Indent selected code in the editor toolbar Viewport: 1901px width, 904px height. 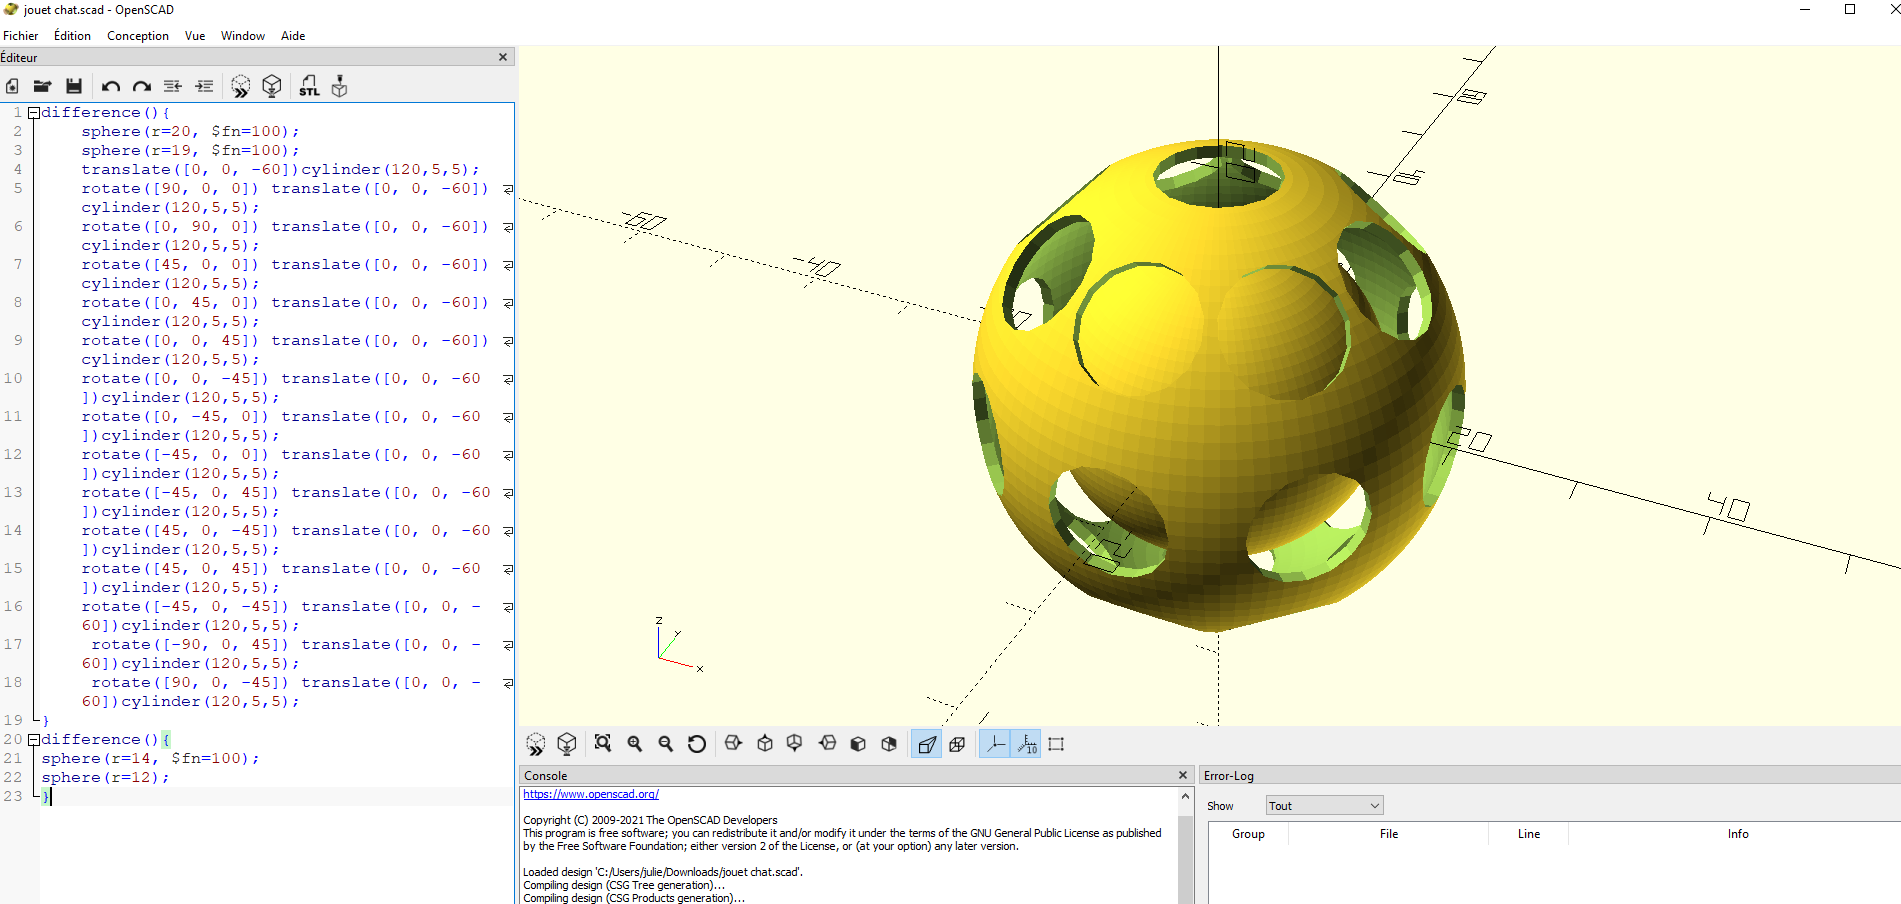(204, 86)
